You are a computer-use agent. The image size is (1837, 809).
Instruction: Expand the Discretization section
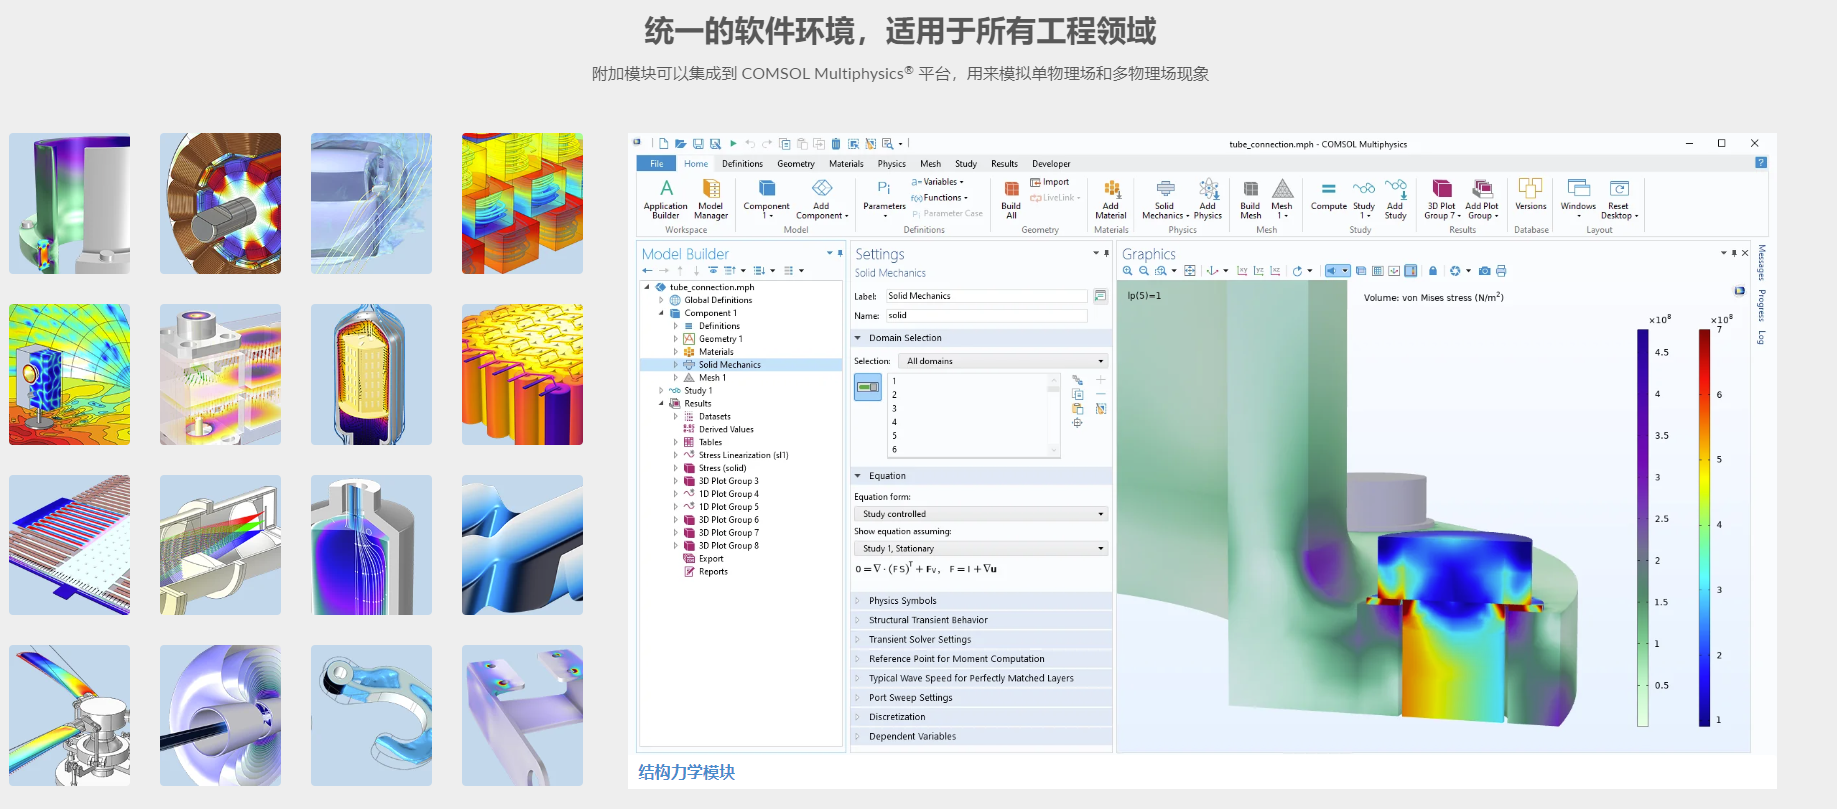(981, 717)
